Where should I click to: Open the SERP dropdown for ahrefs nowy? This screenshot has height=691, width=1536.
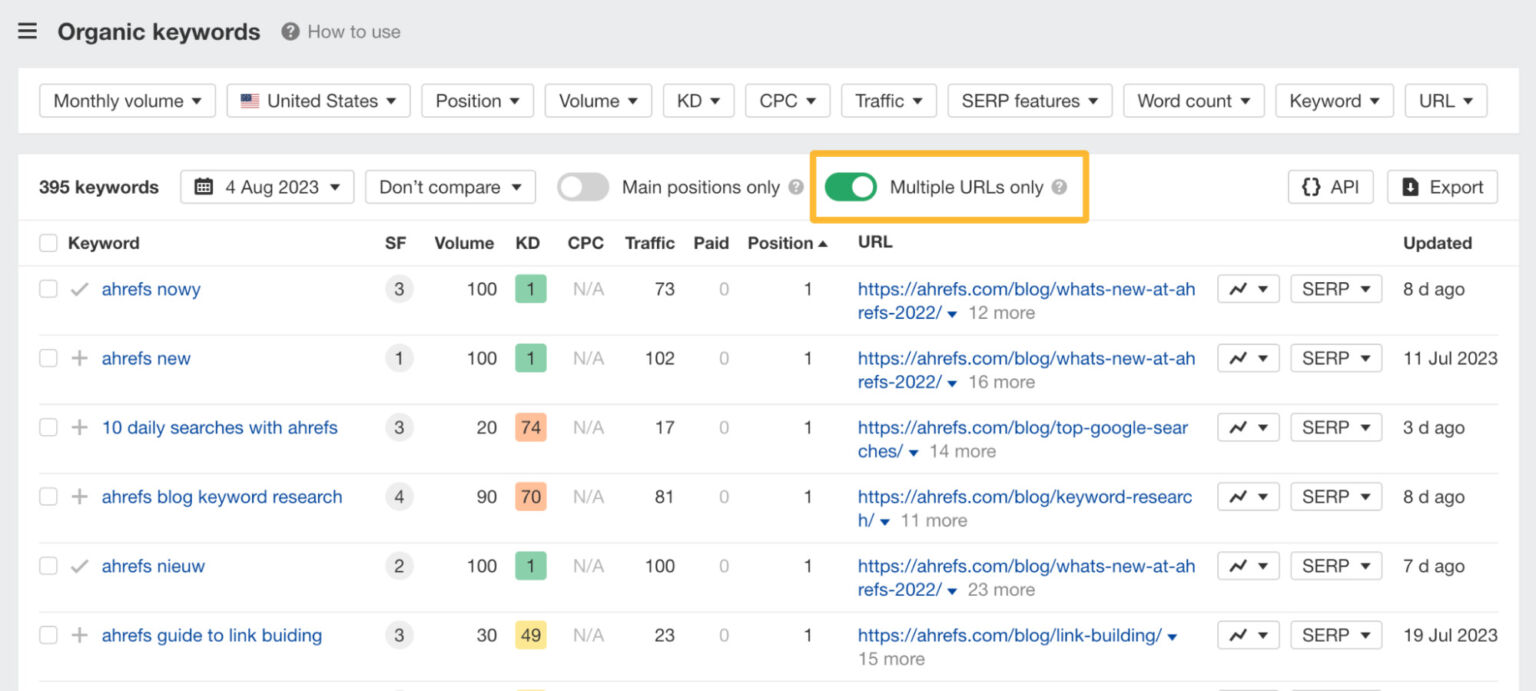click(x=1336, y=288)
